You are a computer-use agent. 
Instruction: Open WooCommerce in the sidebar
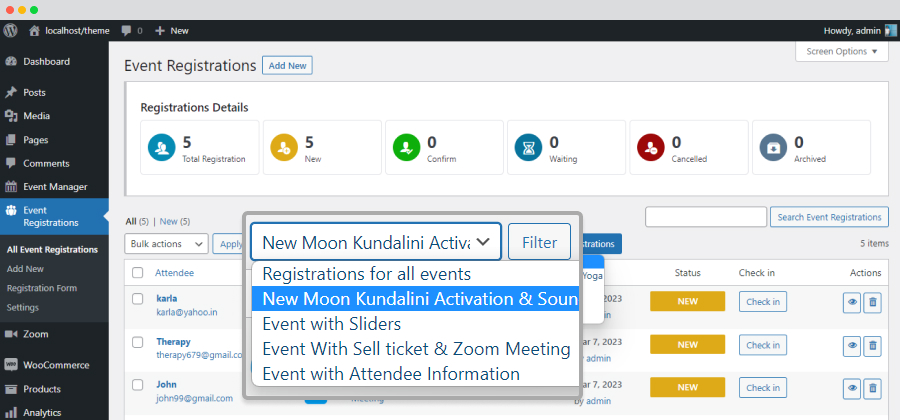click(x=55, y=365)
